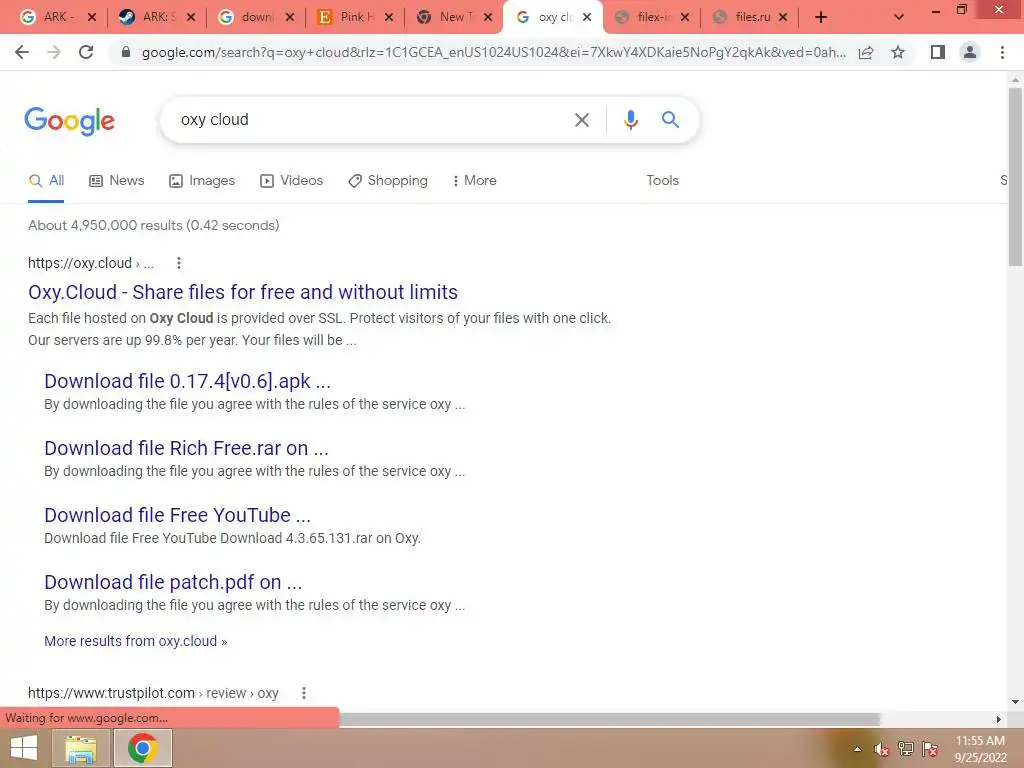
Task: Open 'Download file 0.17.4[v0.6].apk' link
Action: (x=187, y=381)
